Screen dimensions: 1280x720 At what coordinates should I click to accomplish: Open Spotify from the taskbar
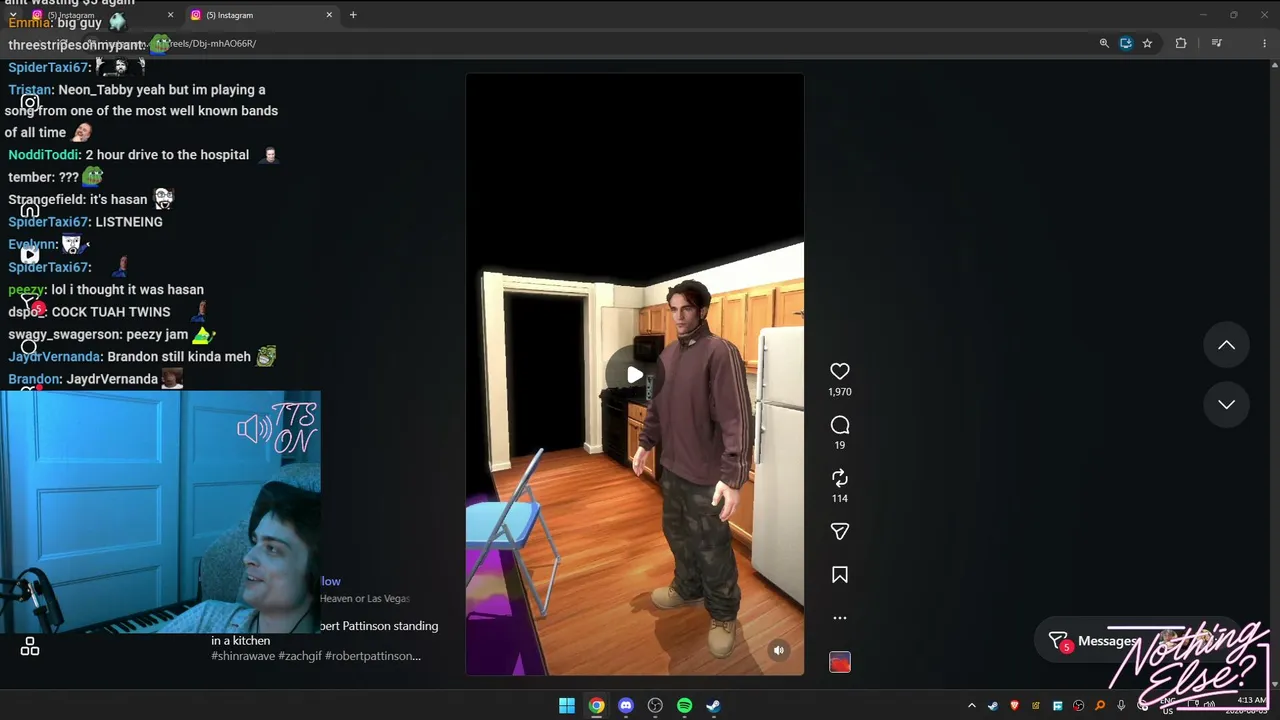click(x=684, y=706)
